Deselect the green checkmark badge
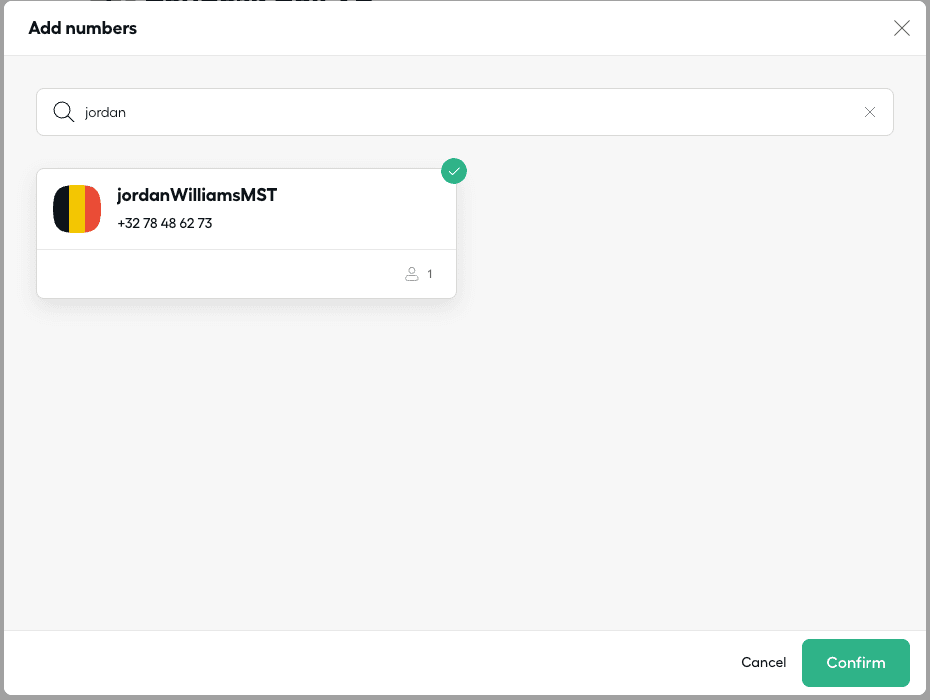Image resolution: width=930 pixels, height=700 pixels. 454,171
